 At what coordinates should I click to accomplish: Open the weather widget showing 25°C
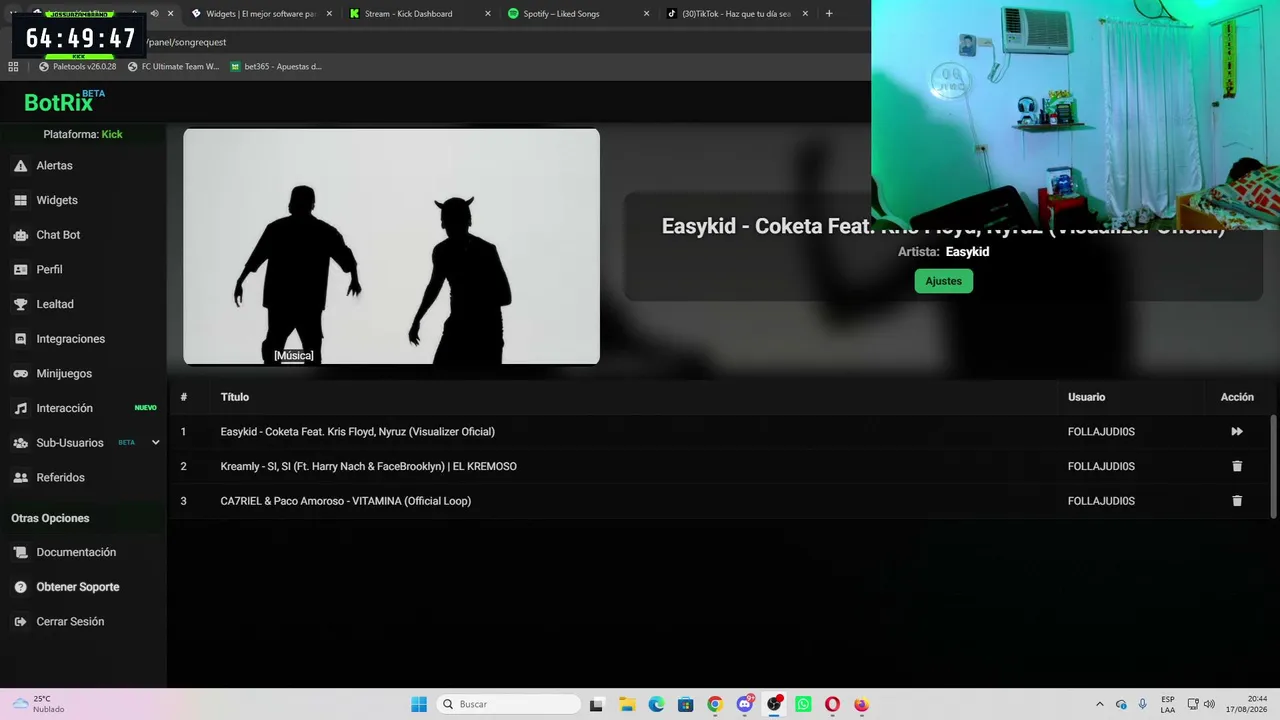pos(38,704)
